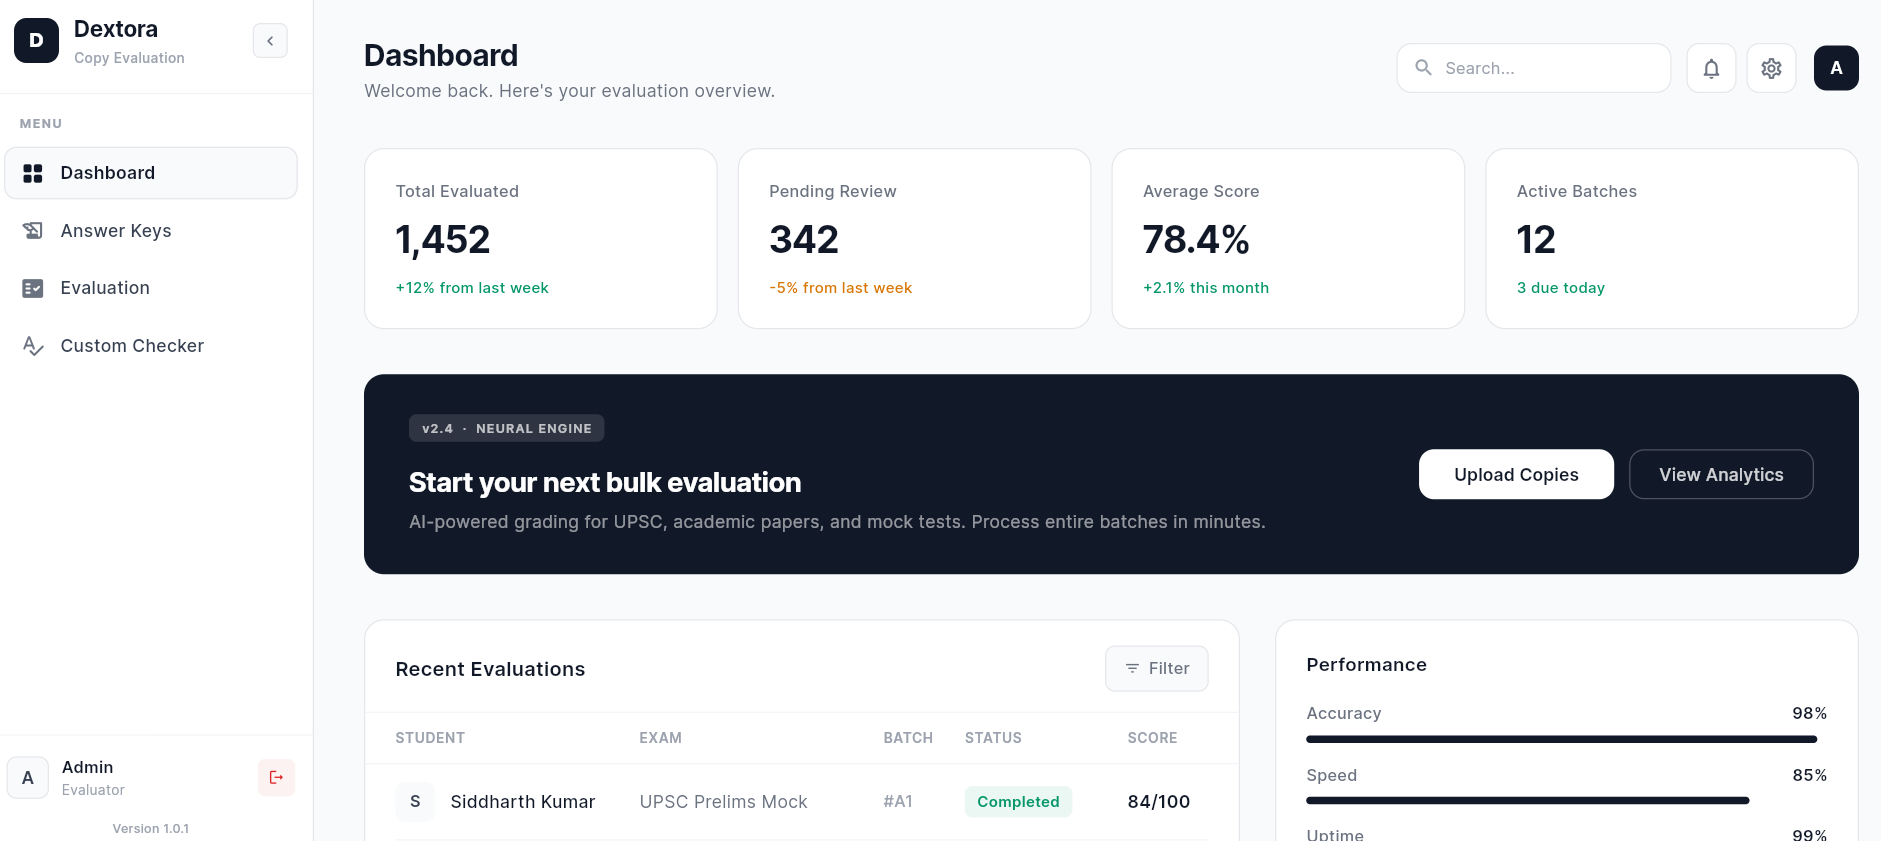1881x841 pixels.
Task: Focus the Search input field
Action: (1533, 68)
